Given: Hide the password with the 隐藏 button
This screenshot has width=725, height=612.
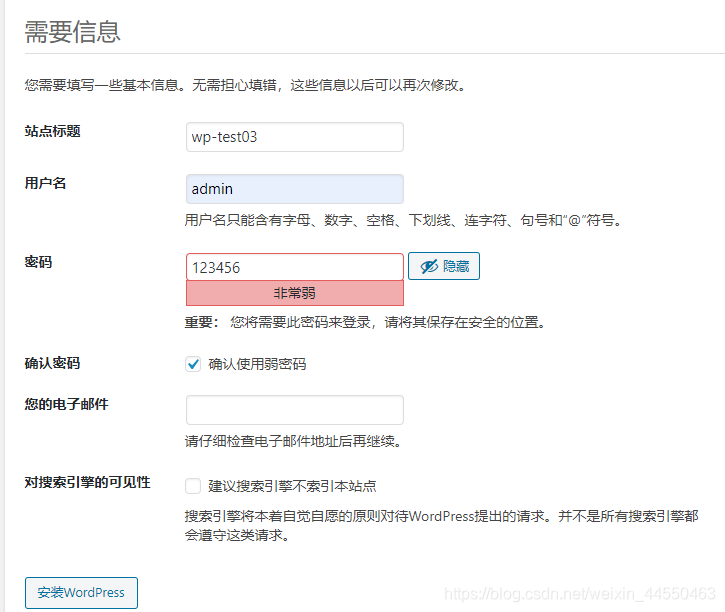Looking at the screenshot, I should point(443,266).
